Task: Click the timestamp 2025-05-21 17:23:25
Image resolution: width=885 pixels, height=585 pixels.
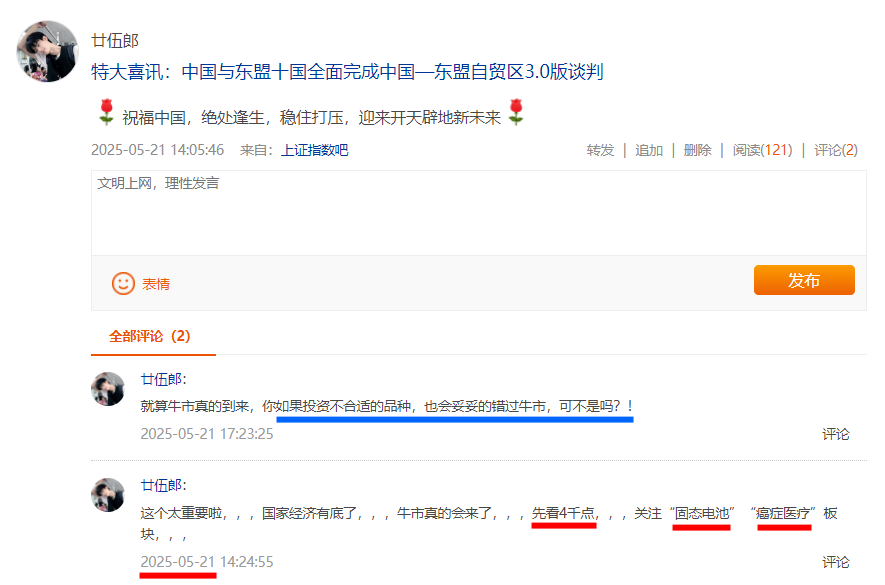Action: (x=207, y=434)
